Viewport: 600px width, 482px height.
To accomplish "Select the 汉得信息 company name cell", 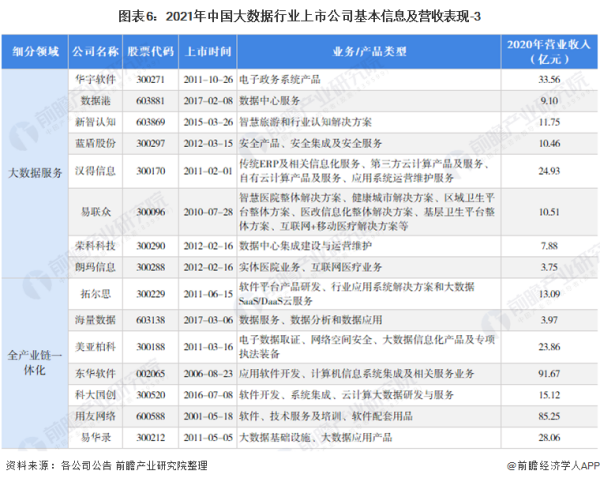I will point(96,172).
